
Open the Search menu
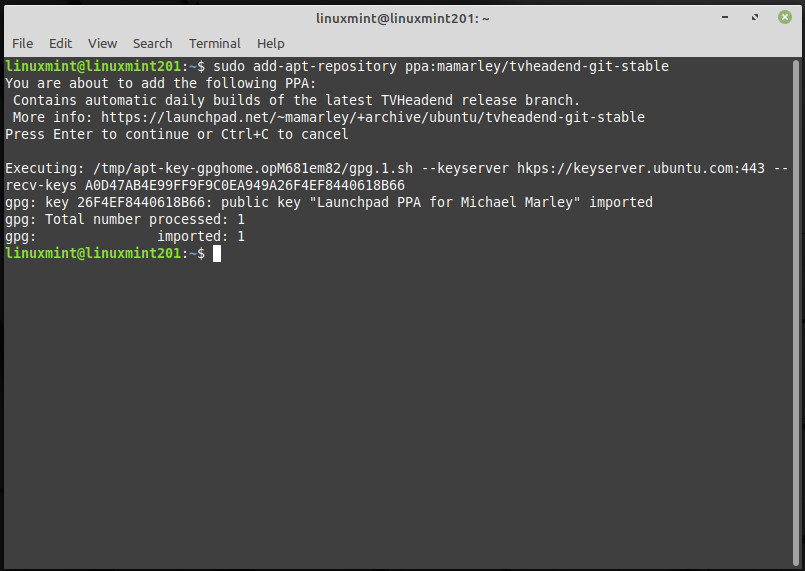pos(152,43)
